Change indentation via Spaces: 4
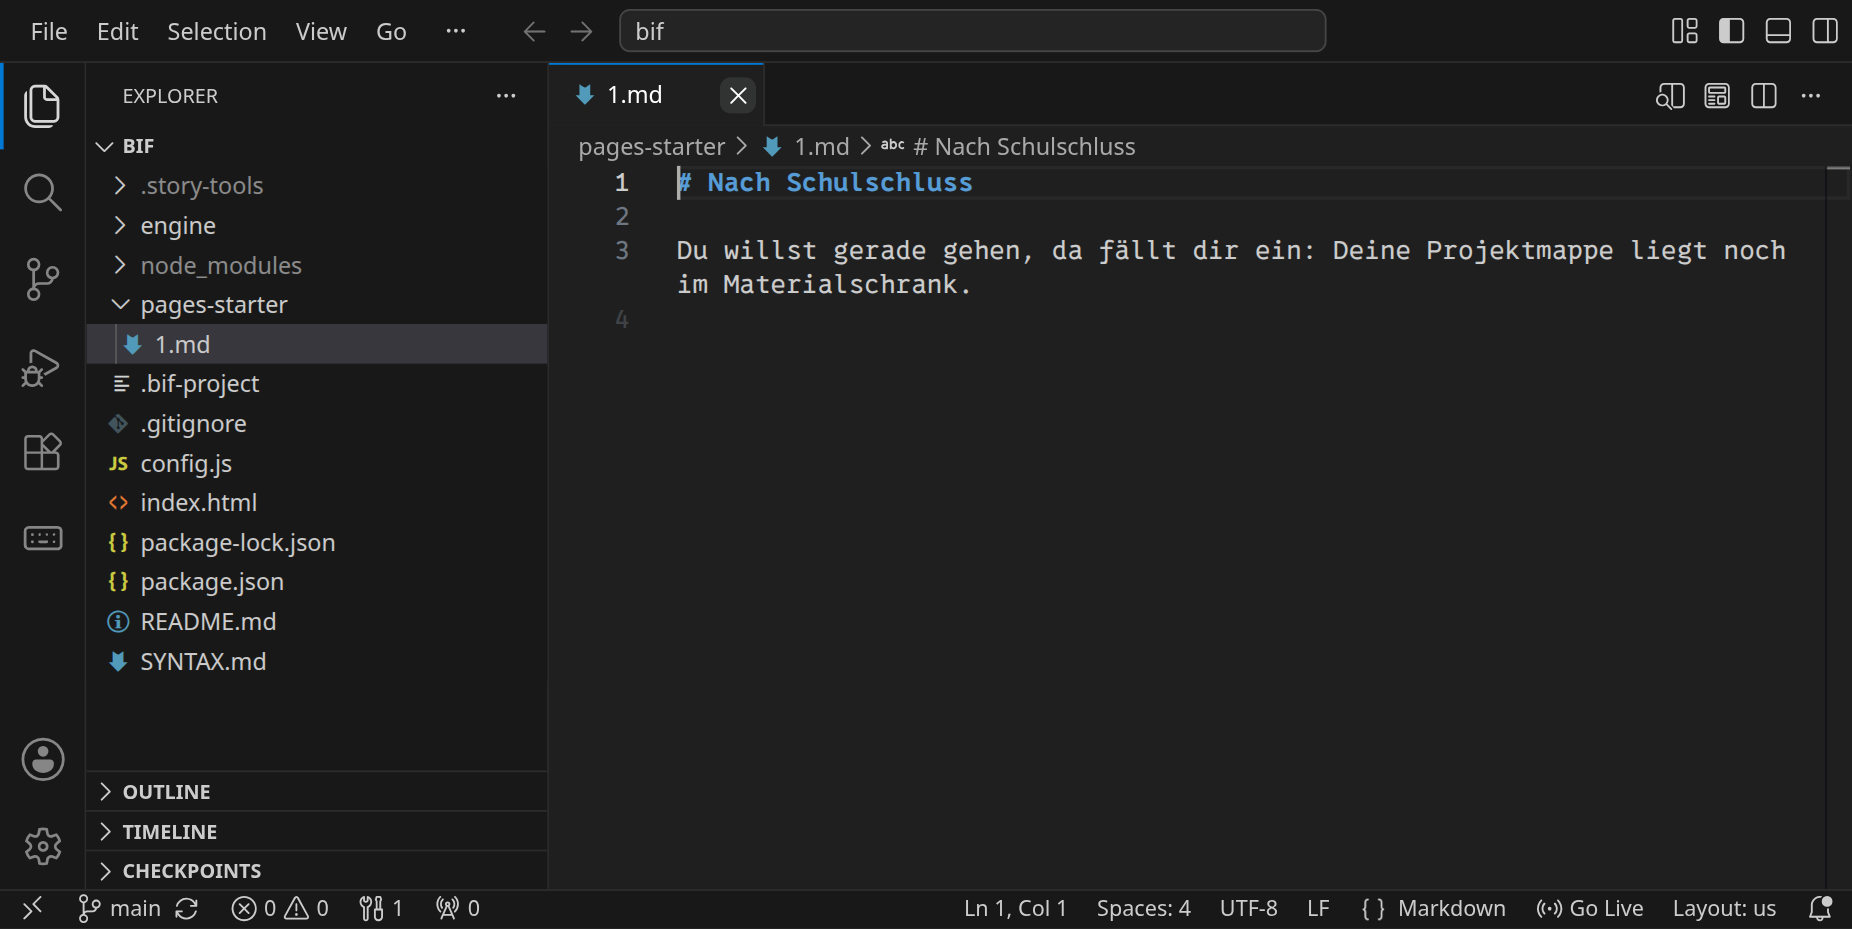Viewport: 1852px width, 929px height. pyautogui.click(x=1143, y=908)
